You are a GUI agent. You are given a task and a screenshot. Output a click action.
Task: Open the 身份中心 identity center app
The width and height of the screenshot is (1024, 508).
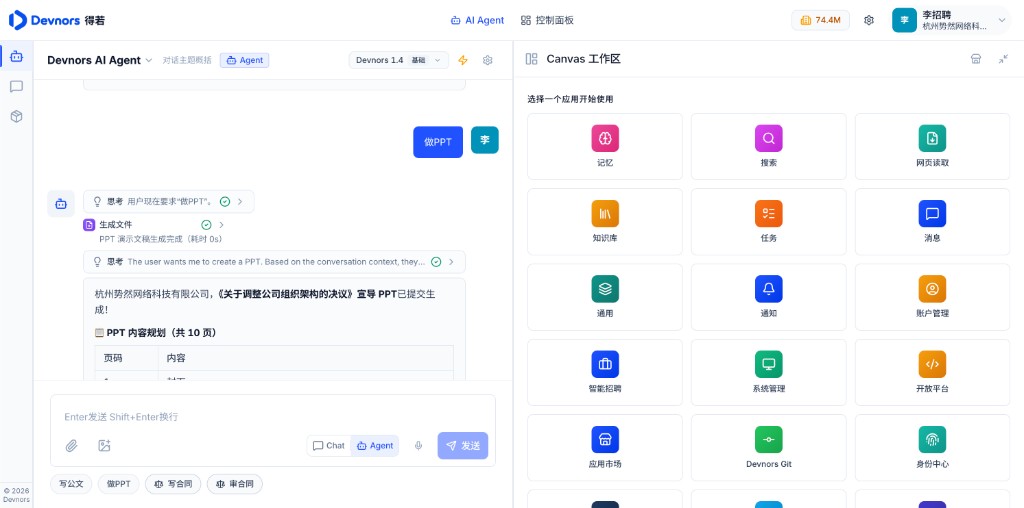(932, 448)
